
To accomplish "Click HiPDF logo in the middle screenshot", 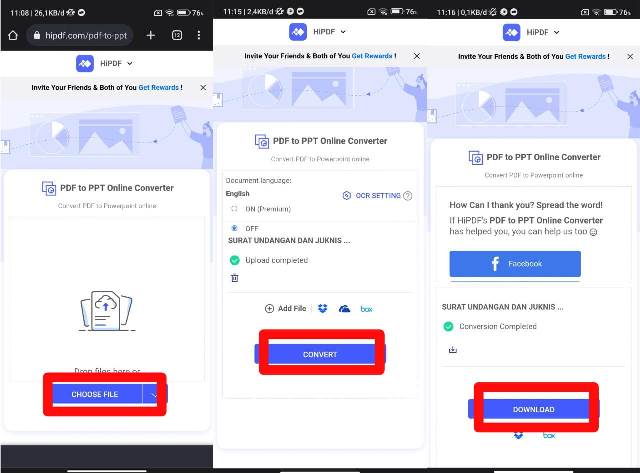I will point(298,32).
